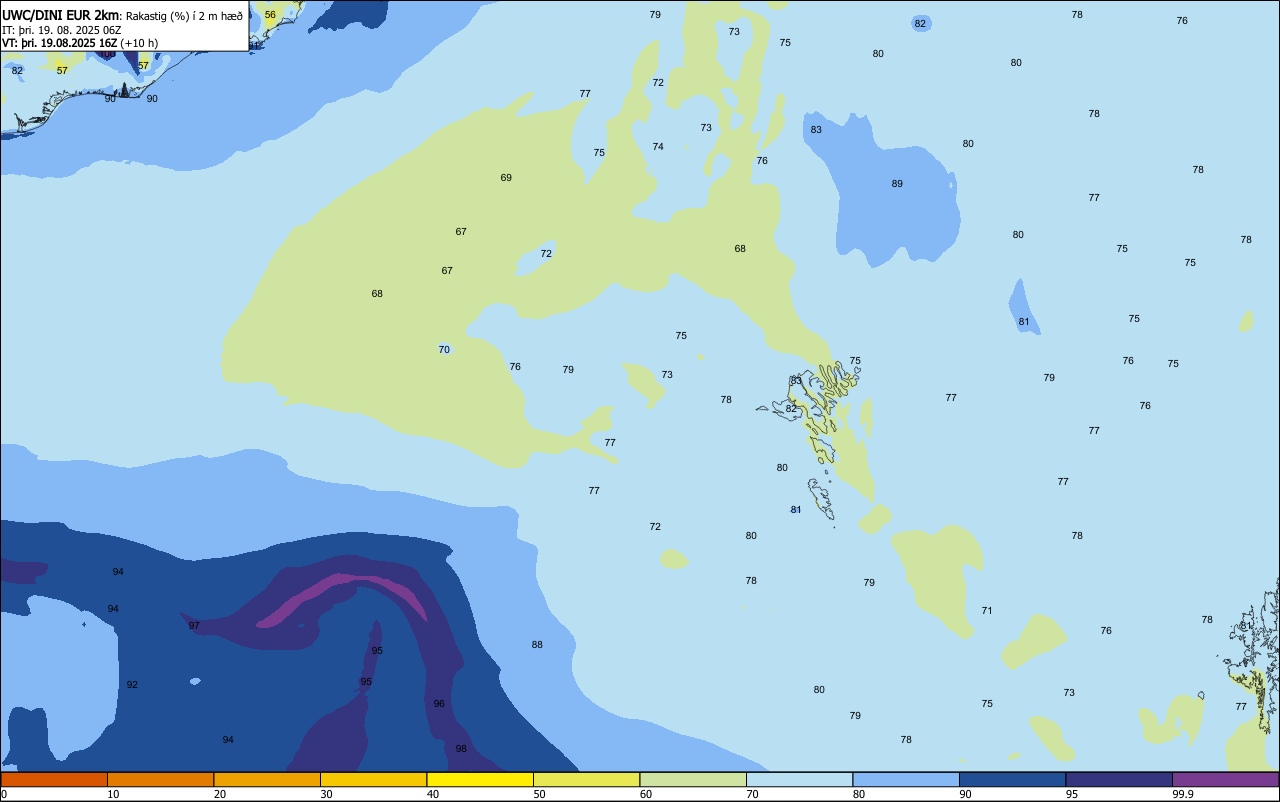Click the legend tick label 50
The width and height of the screenshot is (1280, 802).
540,794
